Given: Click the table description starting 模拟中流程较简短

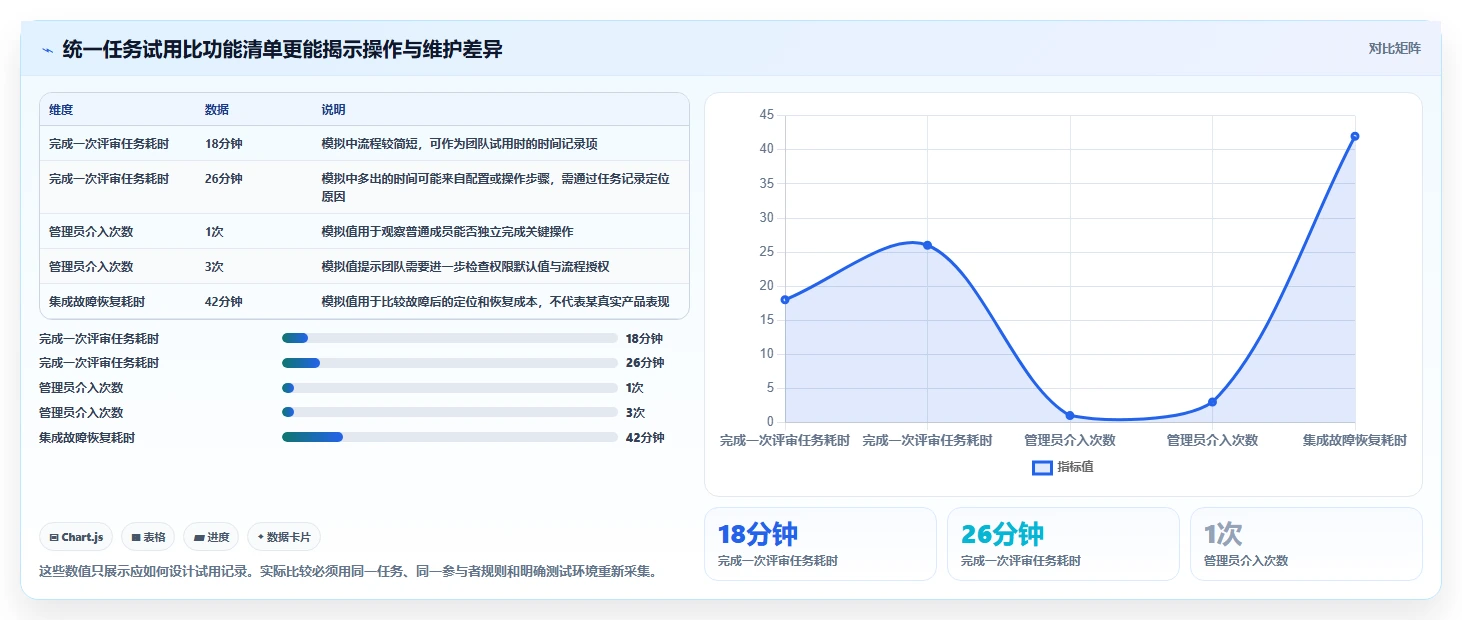Looking at the screenshot, I should (459, 144).
